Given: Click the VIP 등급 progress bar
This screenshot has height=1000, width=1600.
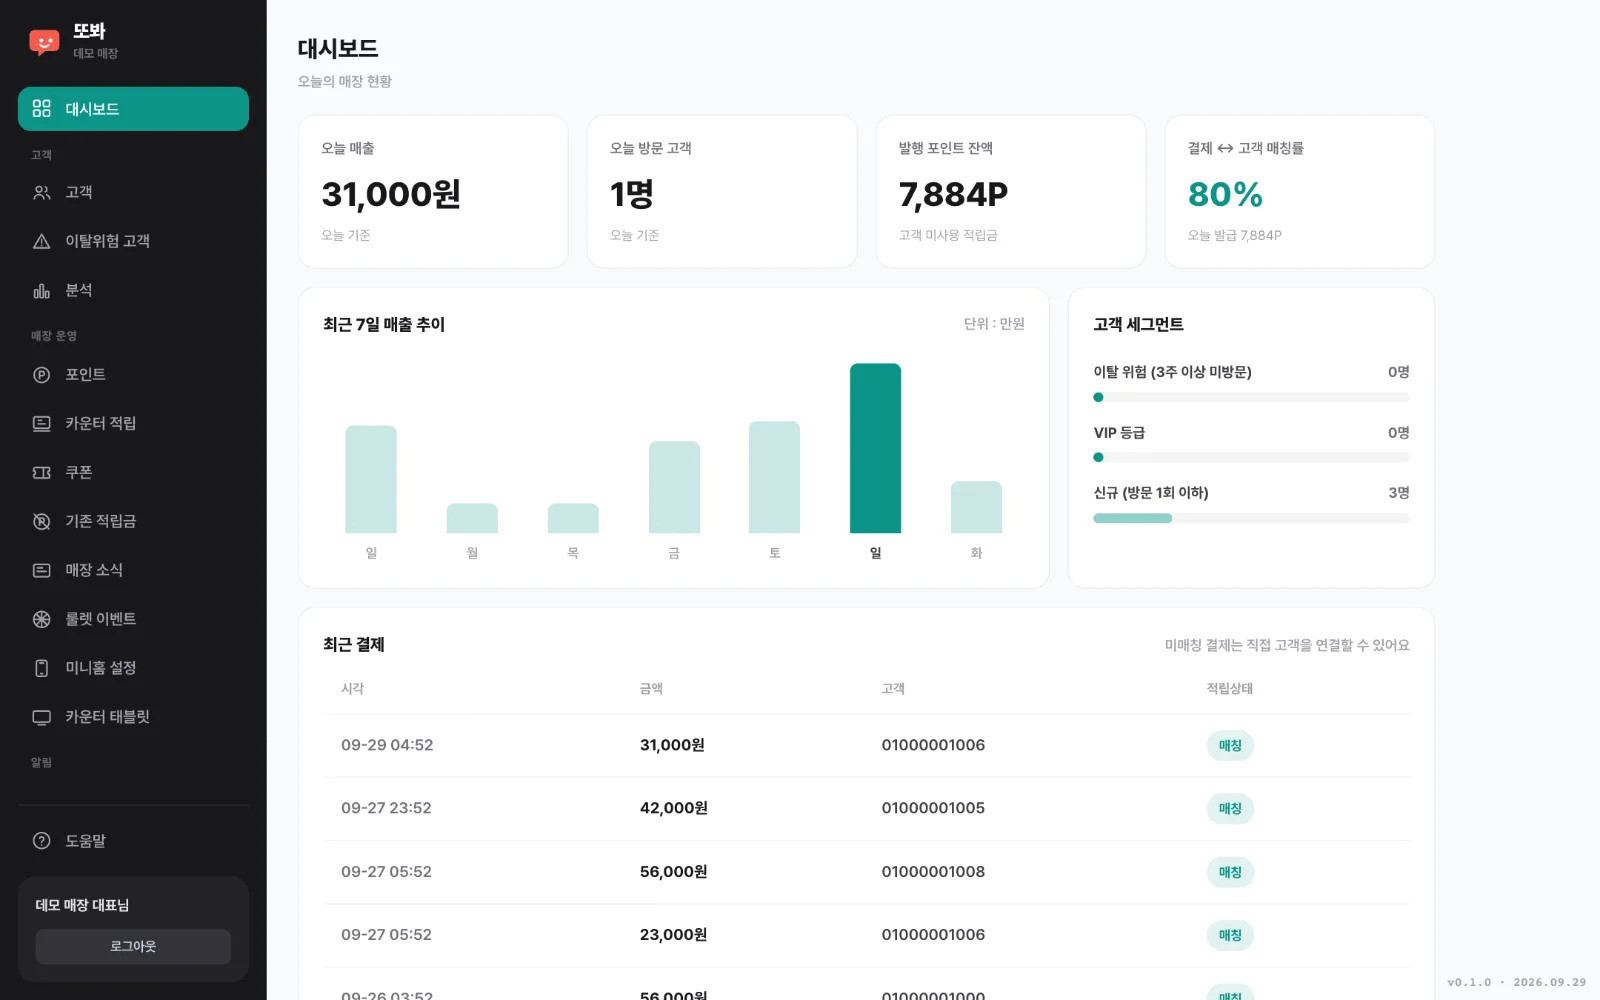Looking at the screenshot, I should (1251, 457).
